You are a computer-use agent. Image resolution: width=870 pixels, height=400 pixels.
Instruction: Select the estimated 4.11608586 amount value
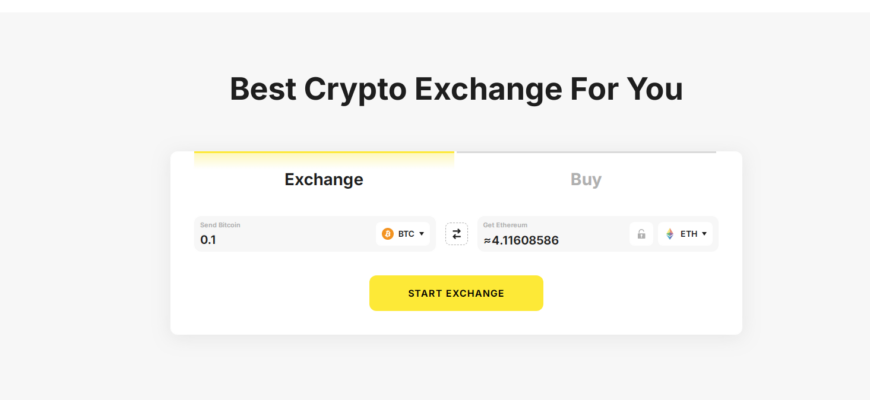tap(520, 240)
